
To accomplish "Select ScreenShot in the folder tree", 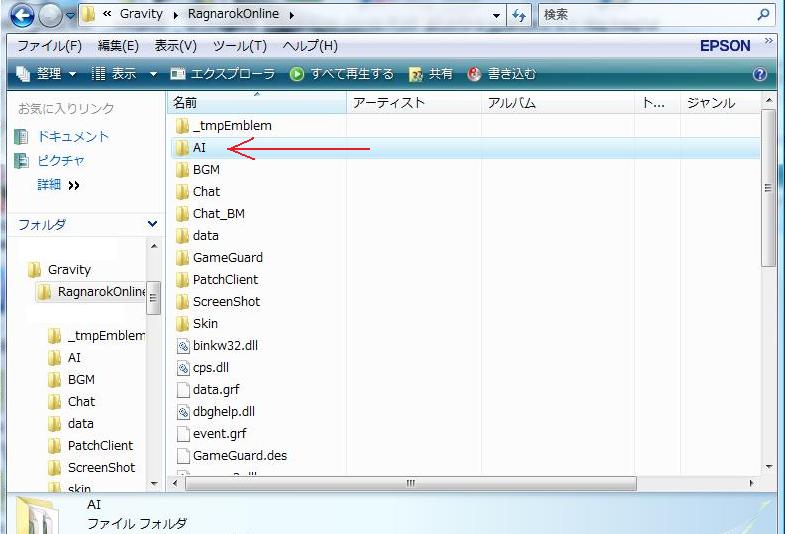I will pos(101,467).
